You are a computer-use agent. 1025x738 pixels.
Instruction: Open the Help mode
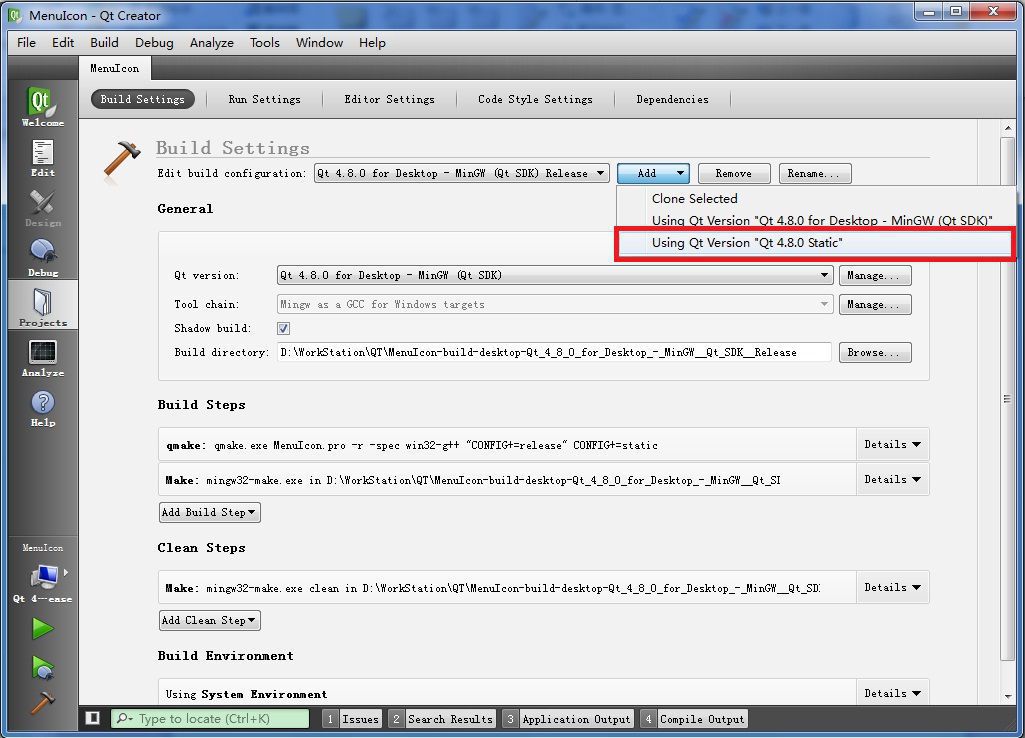[42, 408]
